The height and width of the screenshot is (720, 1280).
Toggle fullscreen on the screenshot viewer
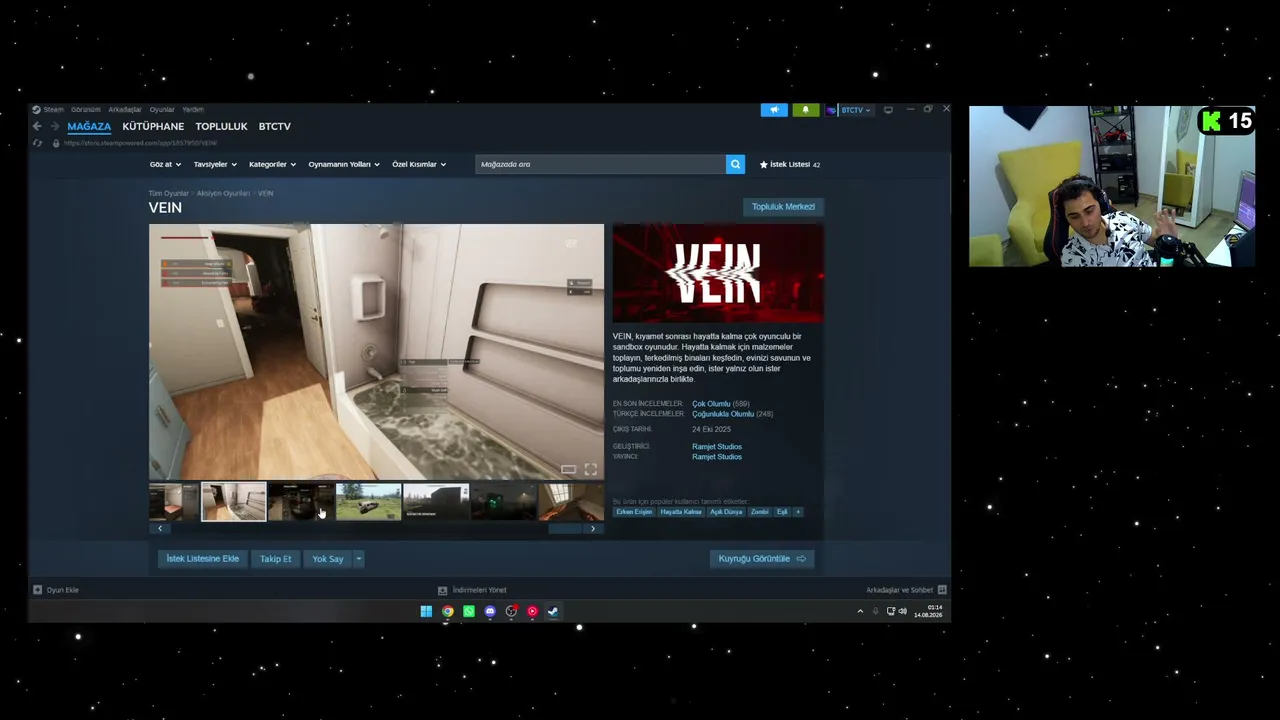[x=591, y=469]
